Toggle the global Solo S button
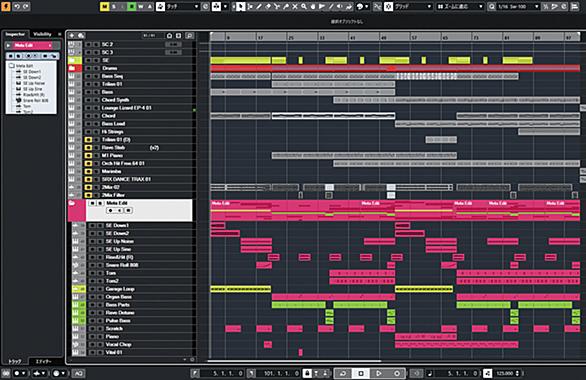586x380 pixels. [x=114, y=6]
